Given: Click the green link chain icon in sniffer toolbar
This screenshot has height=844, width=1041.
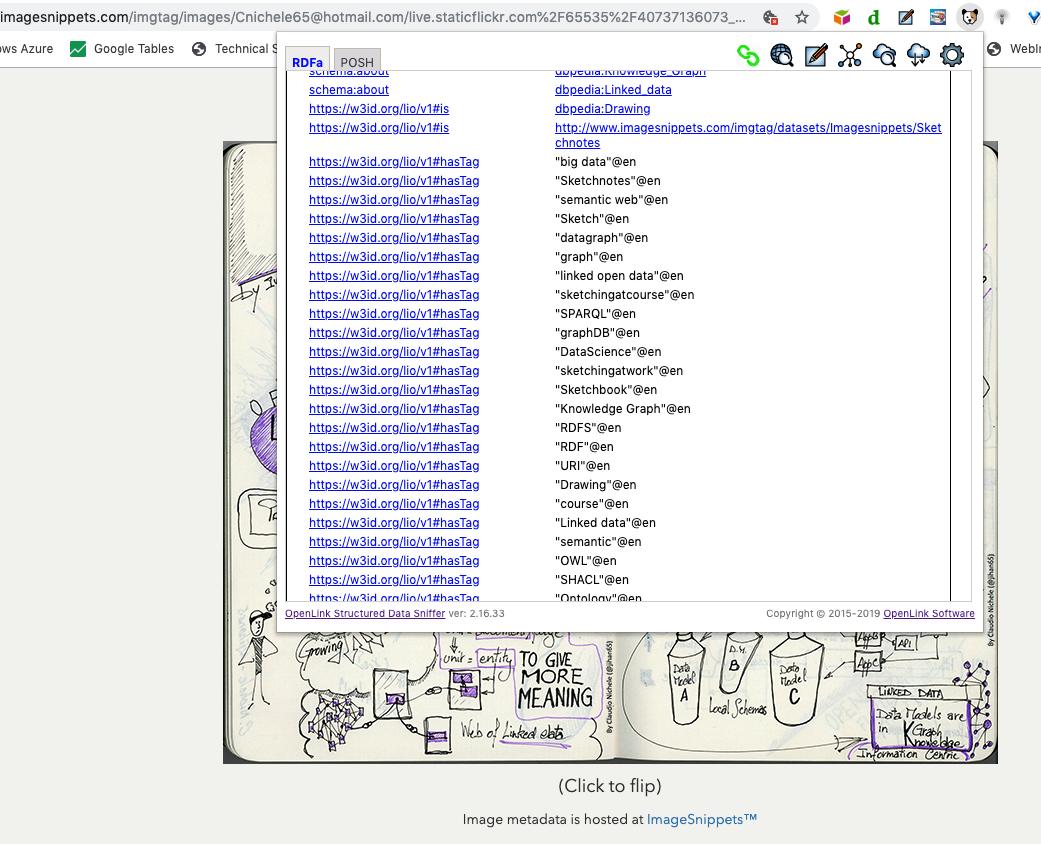Looking at the screenshot, I should coord(748,55).
